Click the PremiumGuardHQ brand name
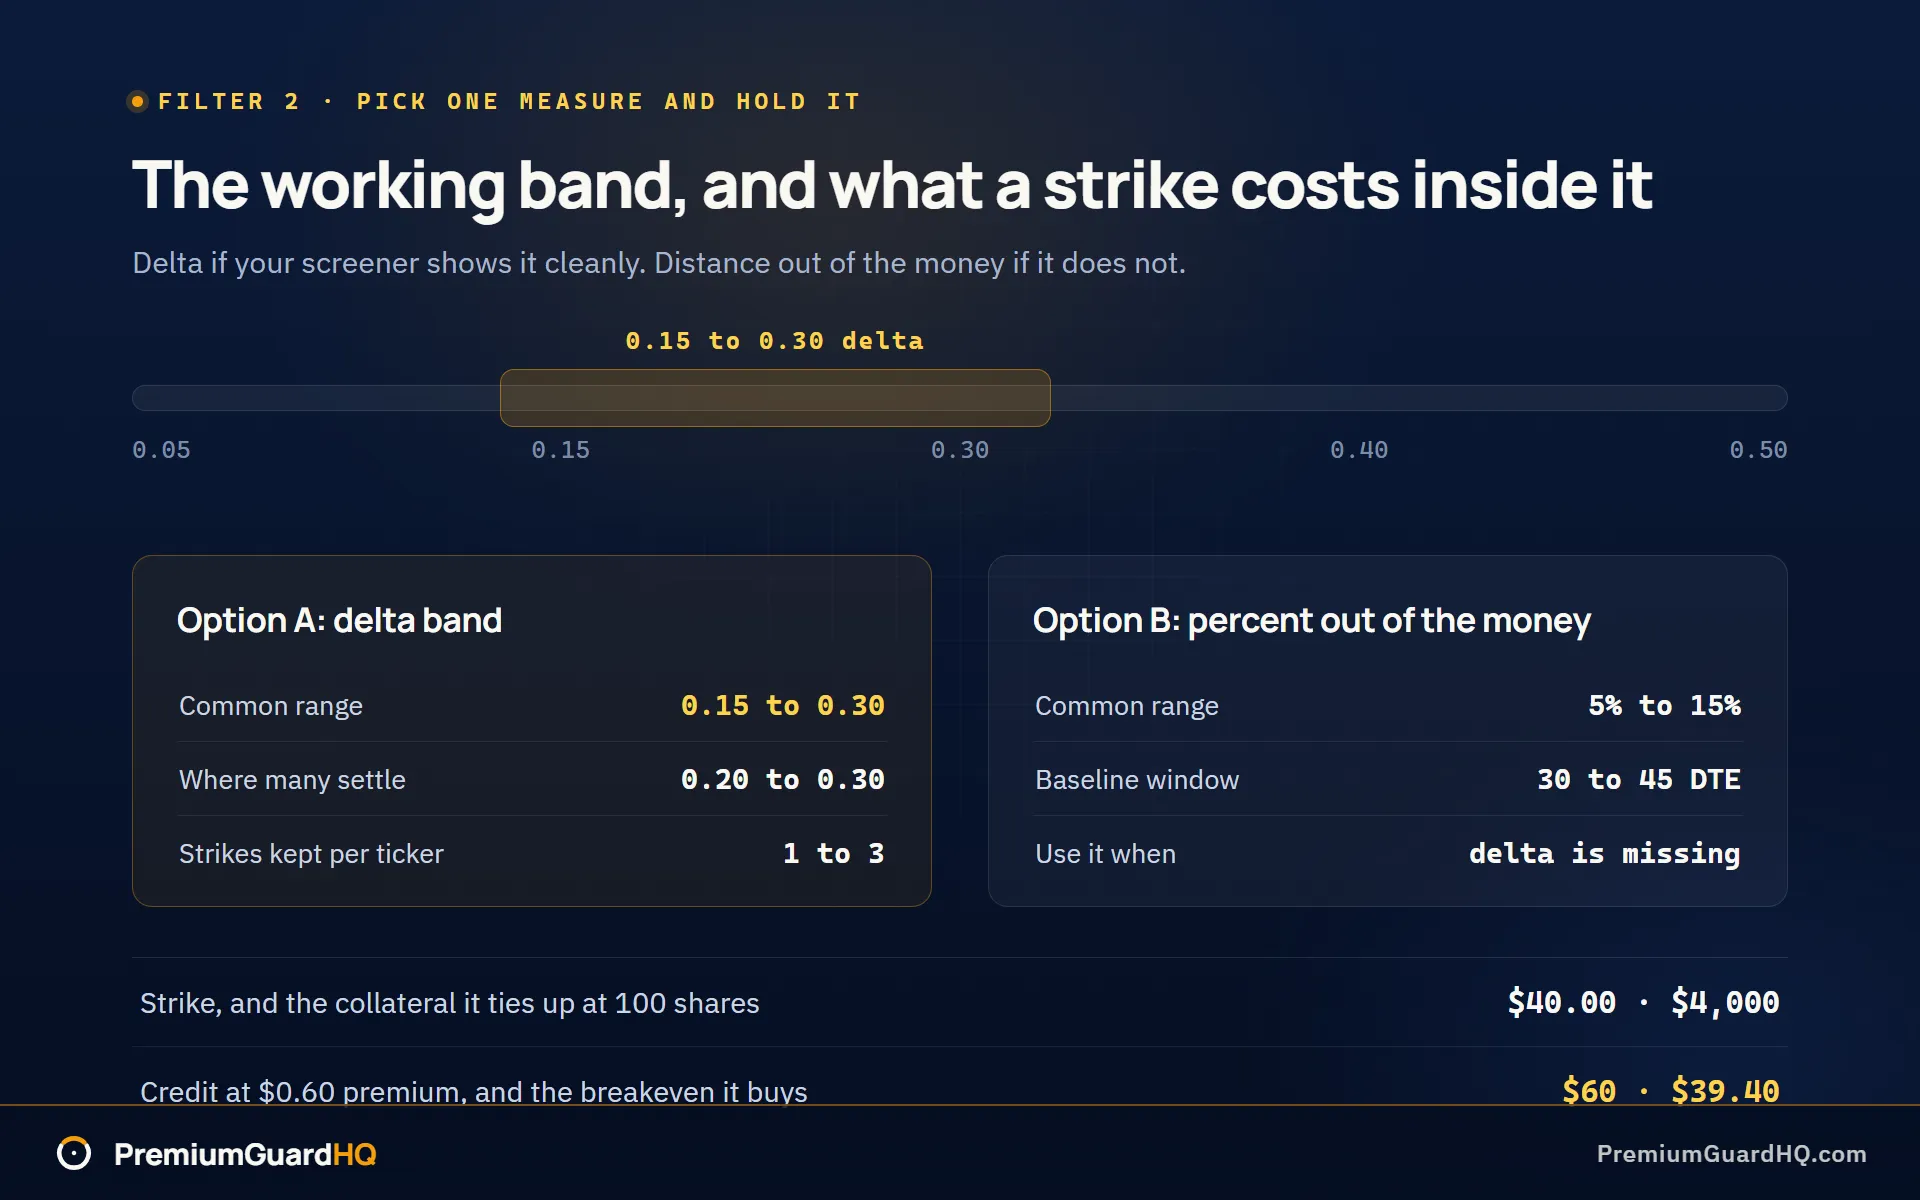The height and width of the screenshot is (1200, 1920). (245, 1154)
